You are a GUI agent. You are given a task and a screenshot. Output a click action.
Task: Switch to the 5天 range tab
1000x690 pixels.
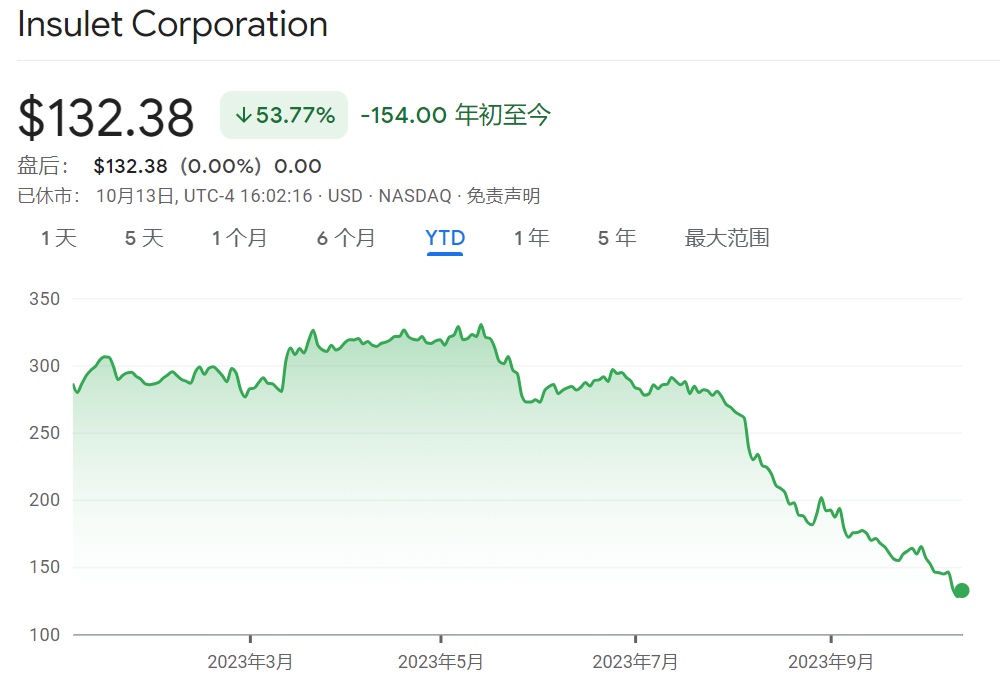(144, 238)
